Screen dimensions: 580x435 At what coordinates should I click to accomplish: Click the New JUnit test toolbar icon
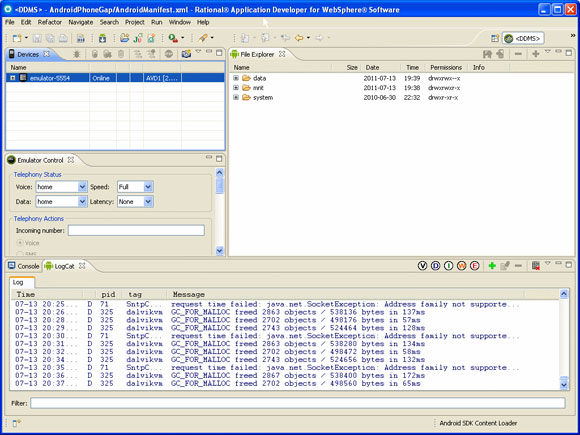click(x=138, y=38)
